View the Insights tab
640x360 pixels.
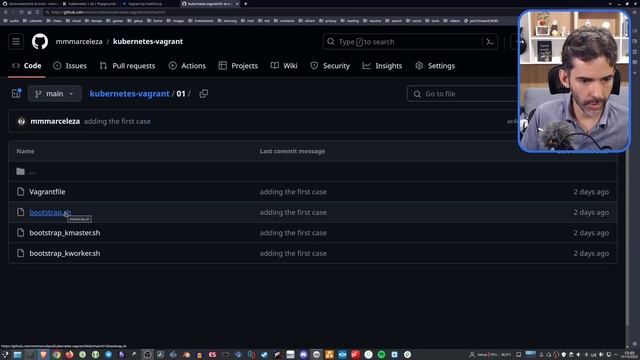382,66
